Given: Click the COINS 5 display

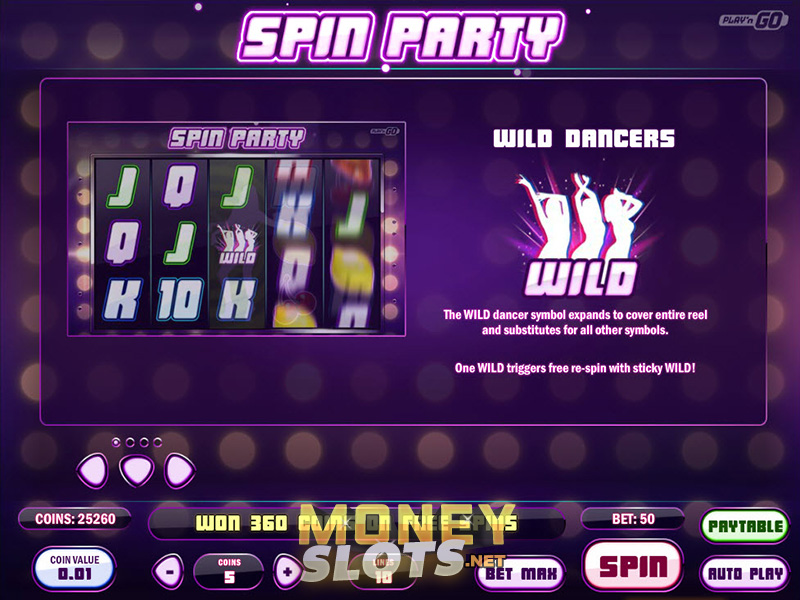Looking at the screenshot, I should pos(229,571).
